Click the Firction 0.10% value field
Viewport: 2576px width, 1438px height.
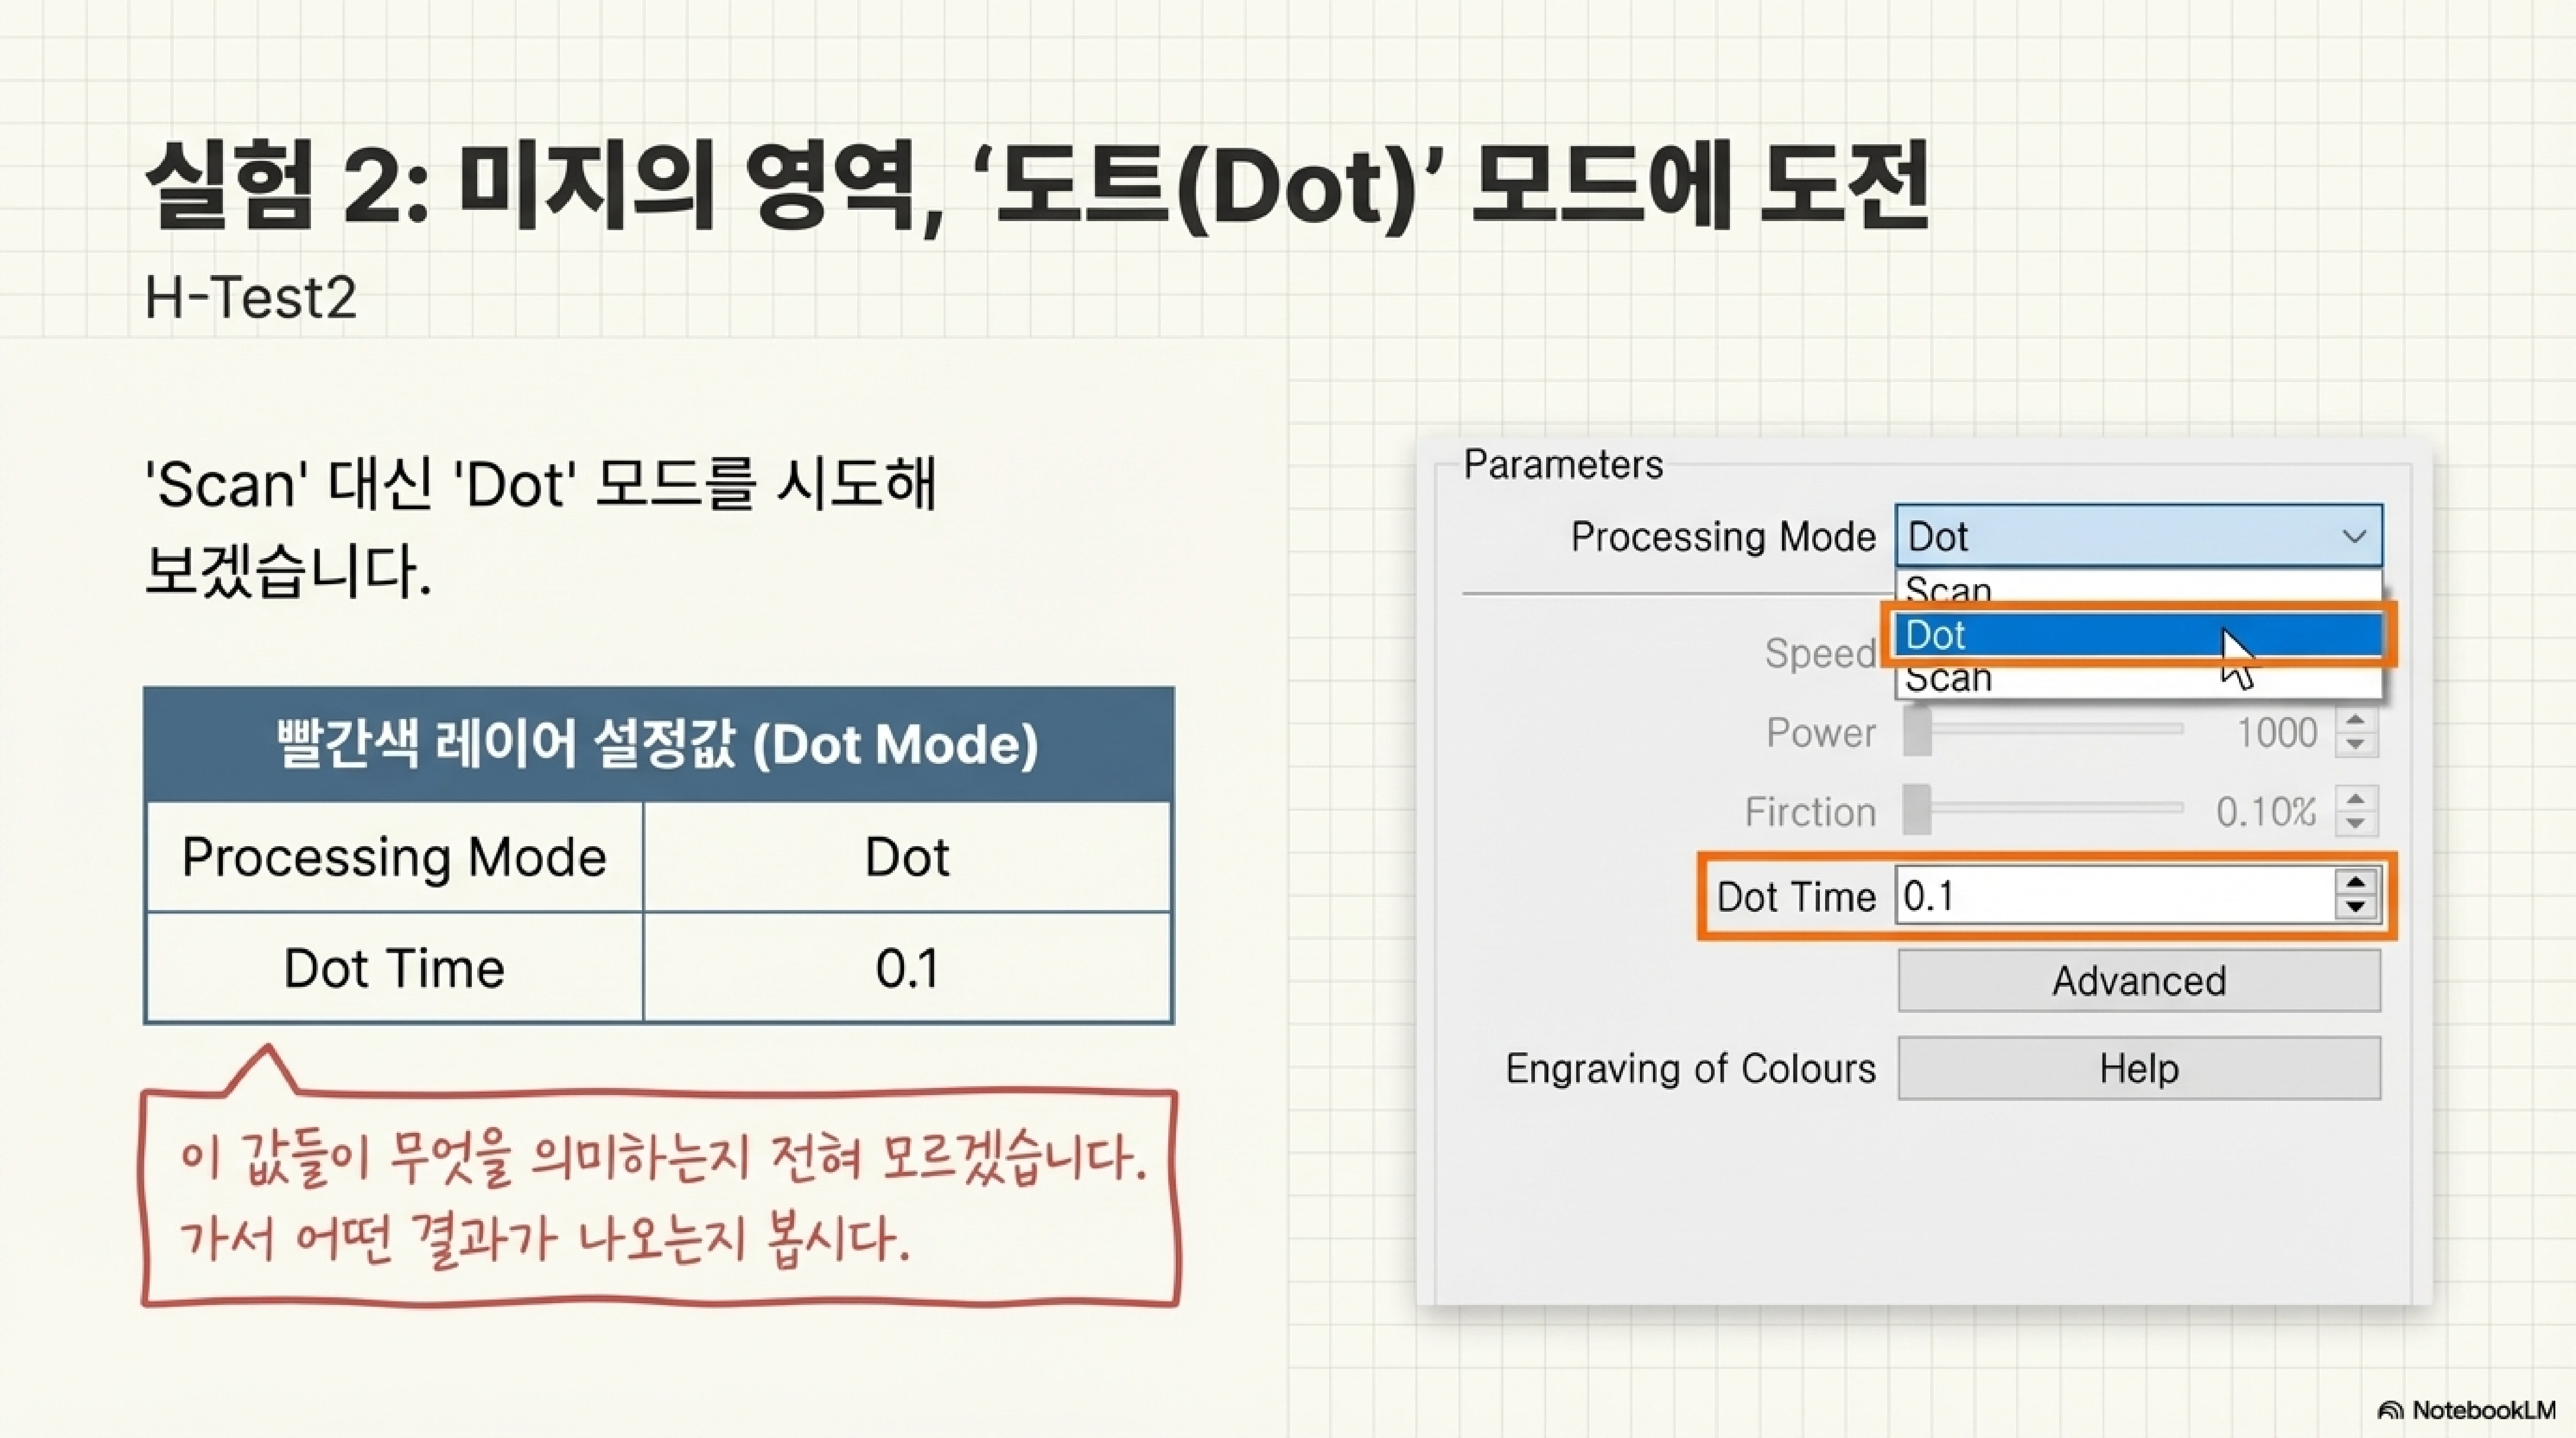point(2266,811)
